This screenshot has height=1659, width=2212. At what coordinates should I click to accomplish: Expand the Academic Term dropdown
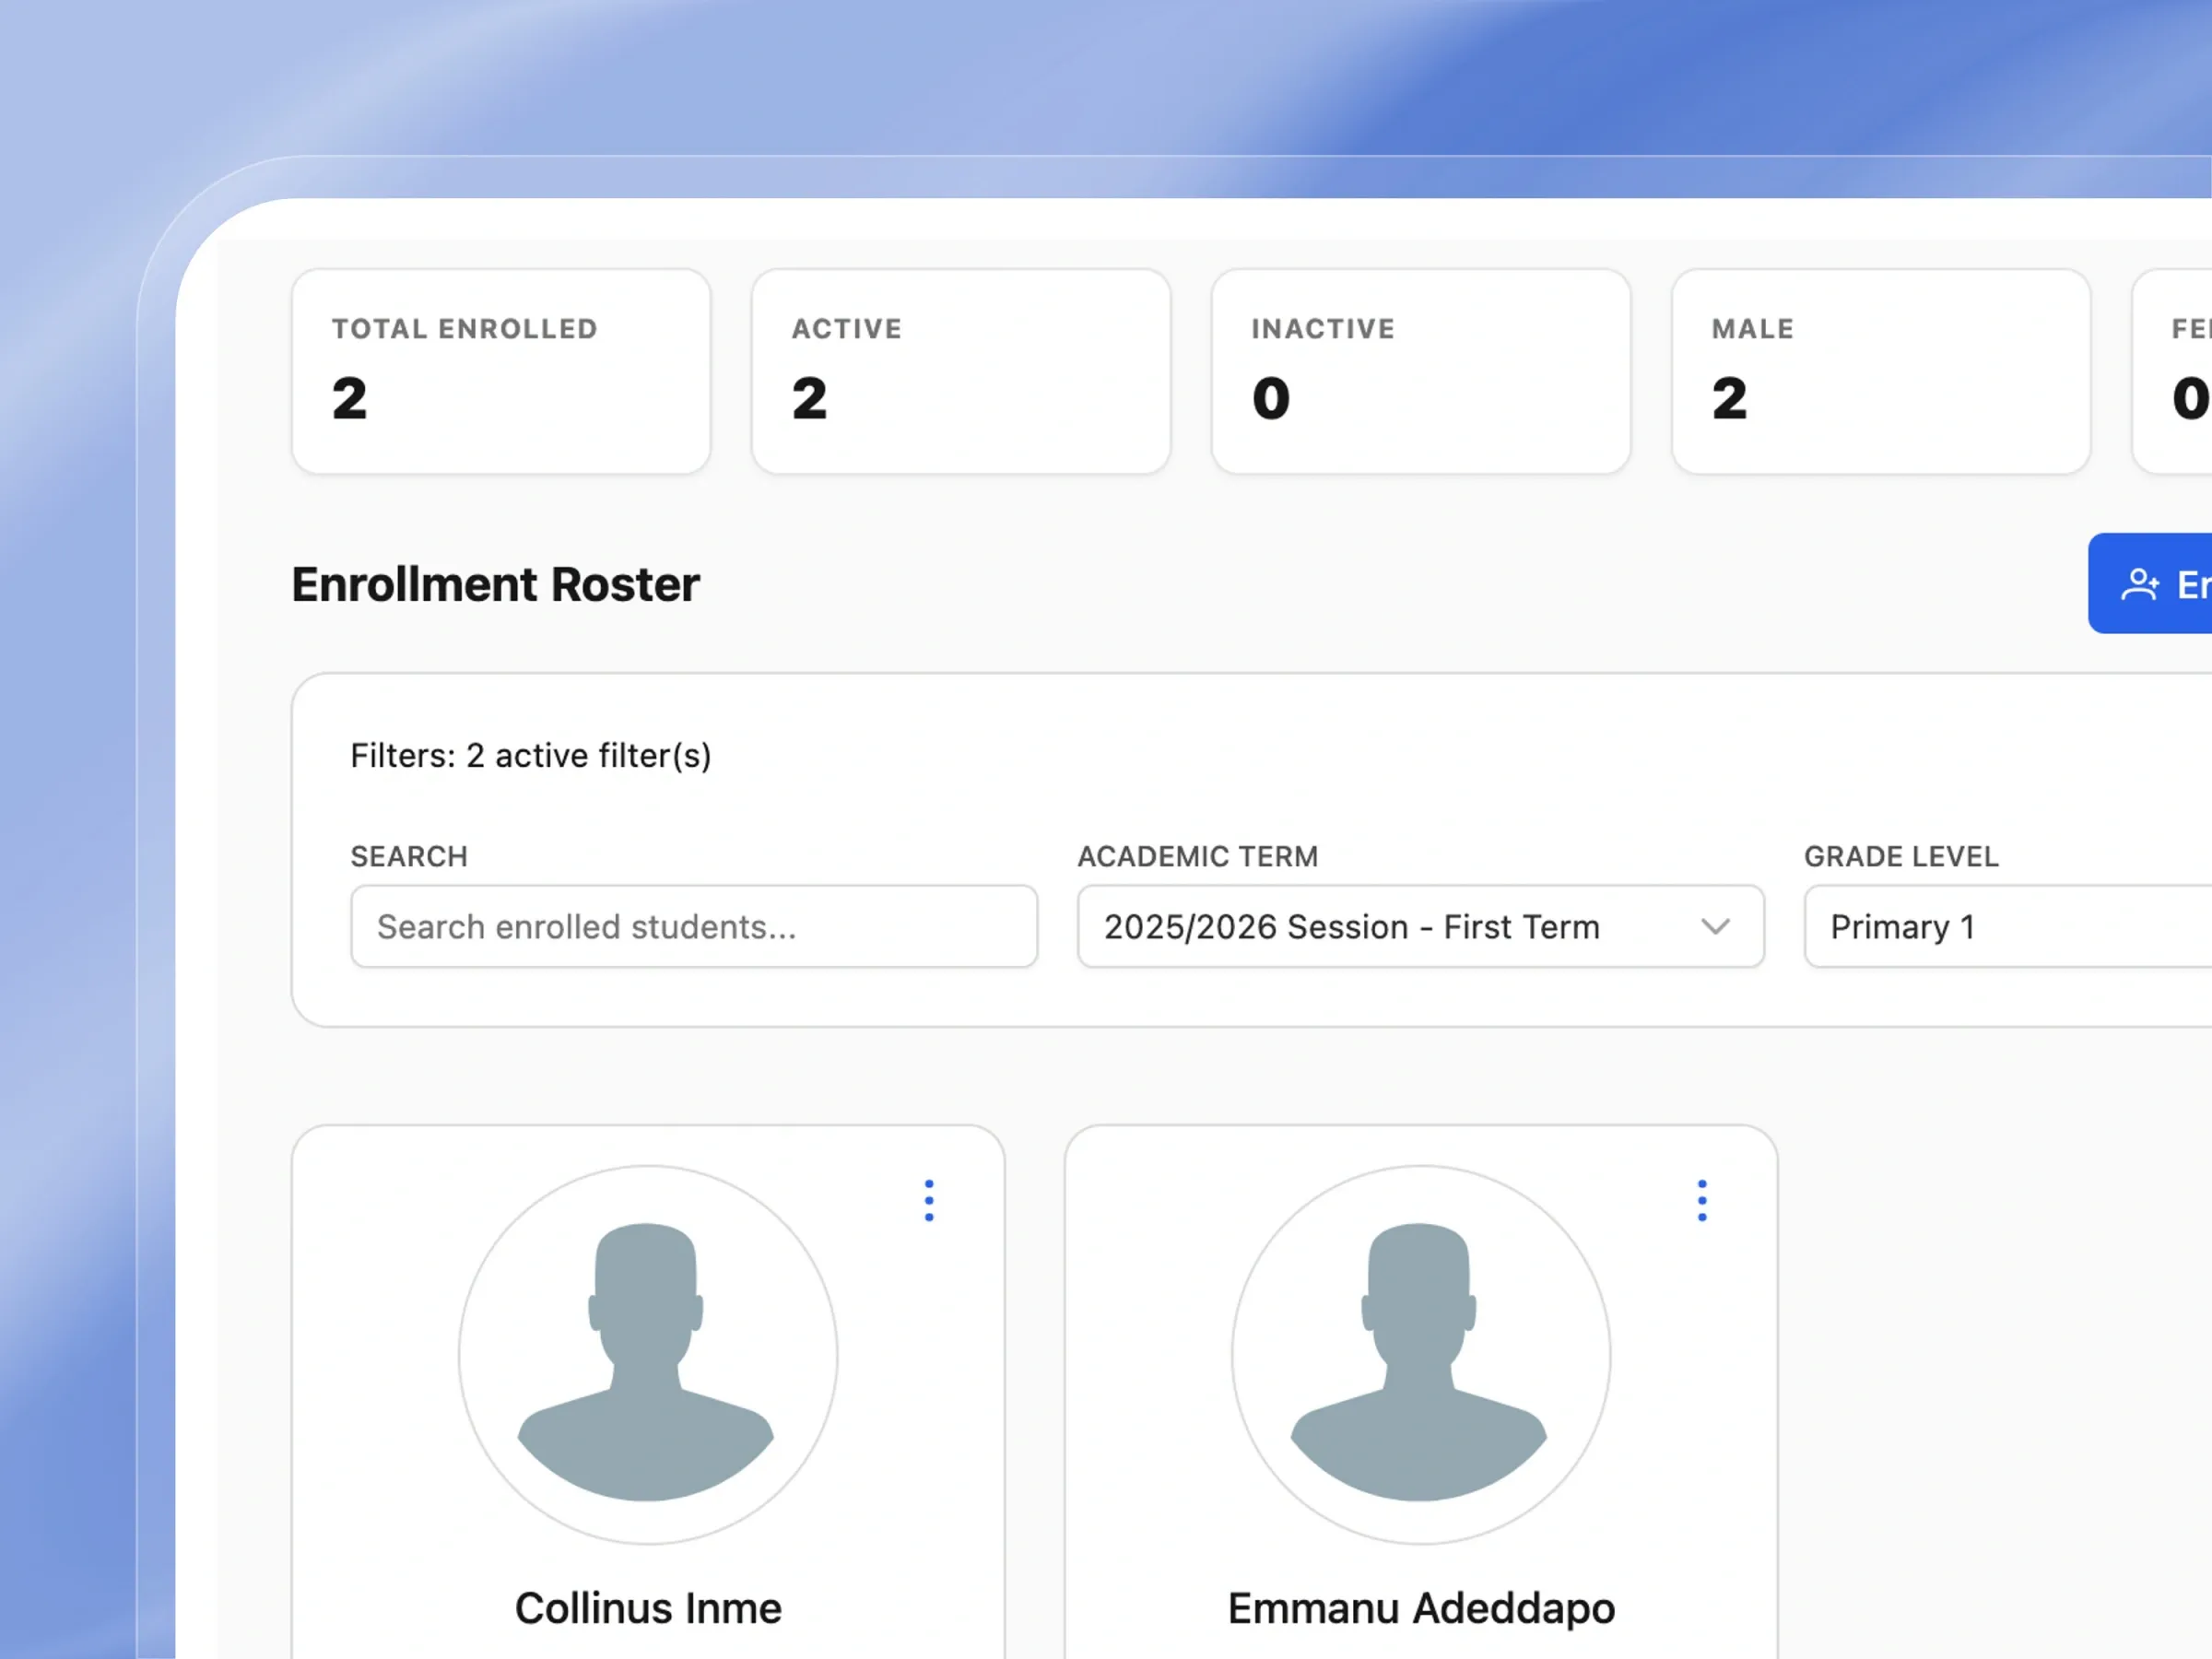pos(1421,926)
